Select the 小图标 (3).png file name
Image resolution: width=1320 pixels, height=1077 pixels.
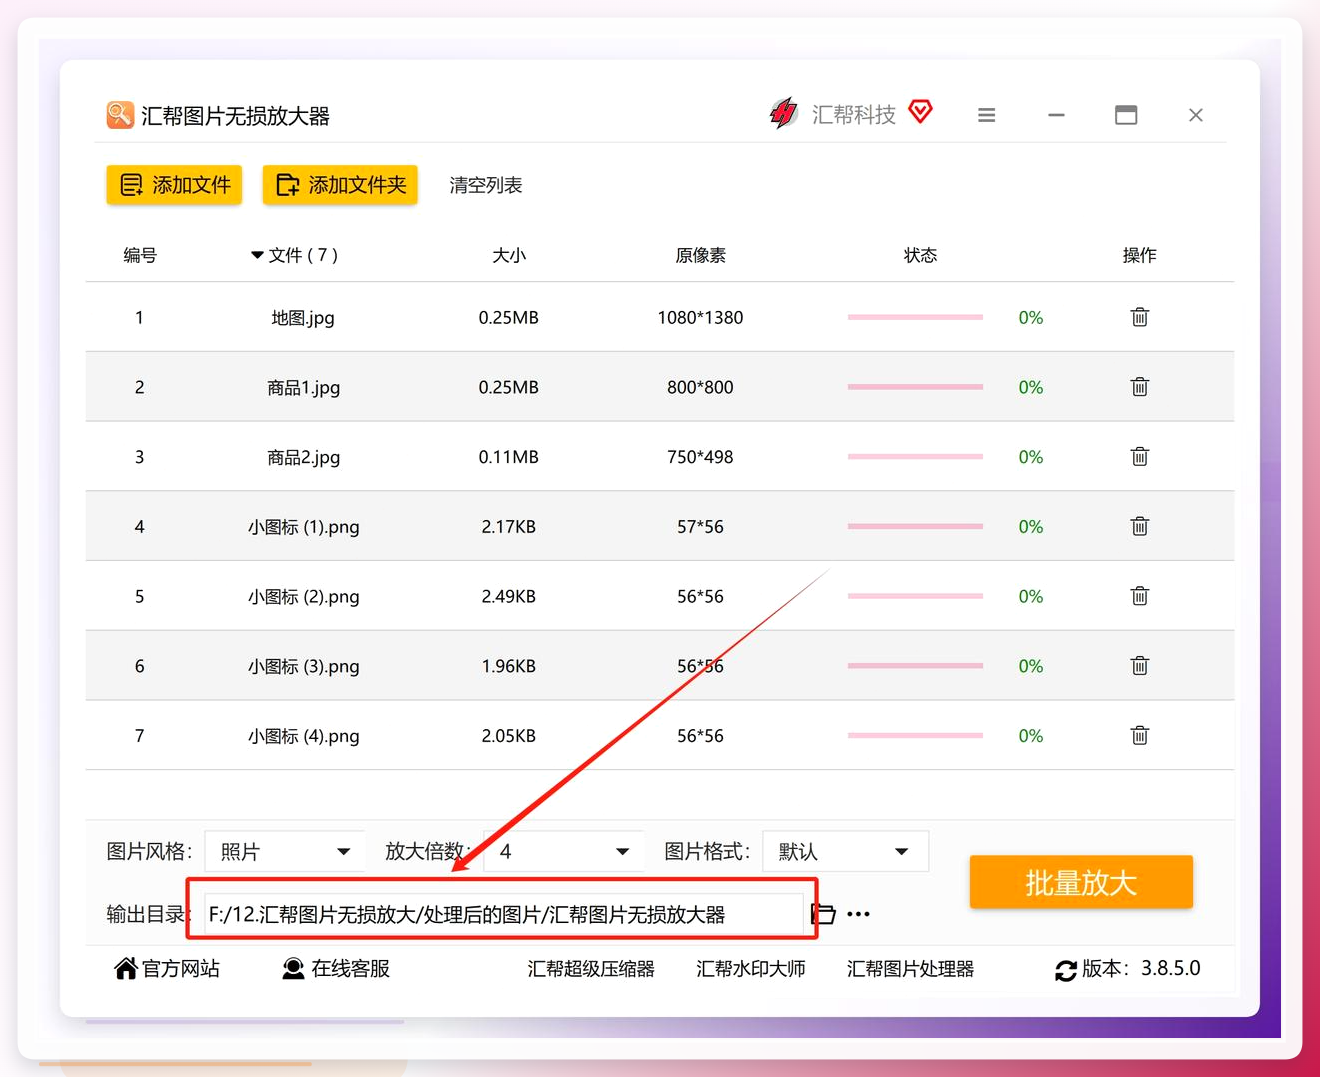[304, 666]
